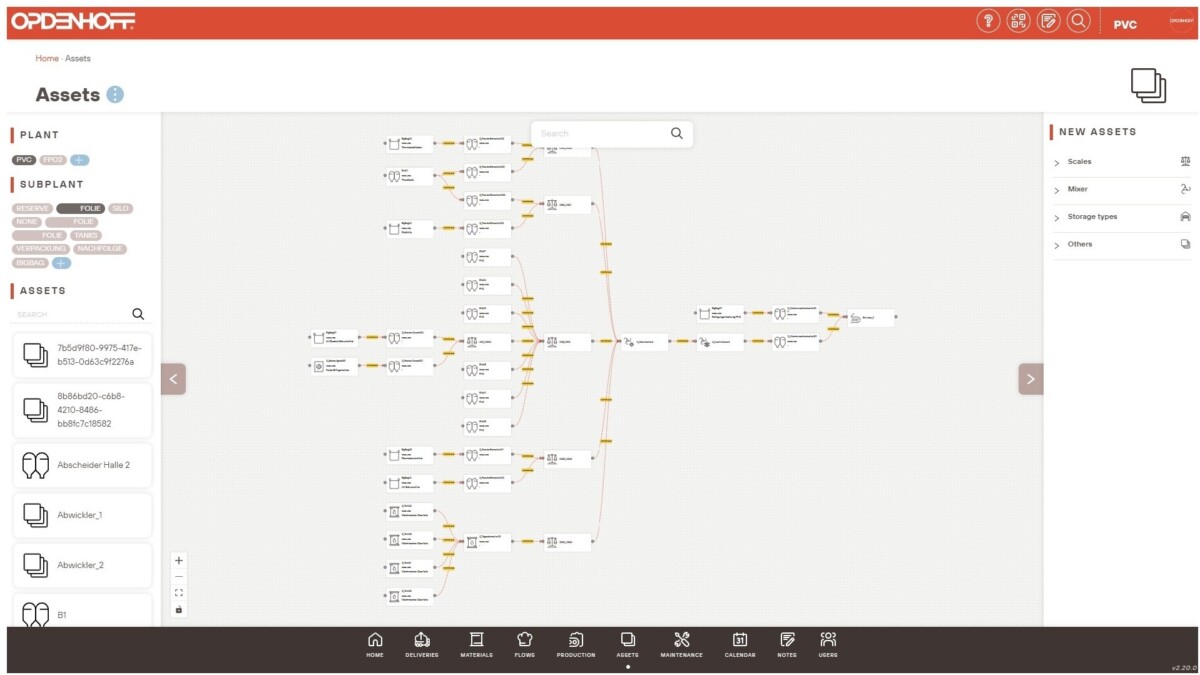Viewport: 1200px width, 675px height.
Task: Open the header search magnifier icon
Action: pos(1078,21)
